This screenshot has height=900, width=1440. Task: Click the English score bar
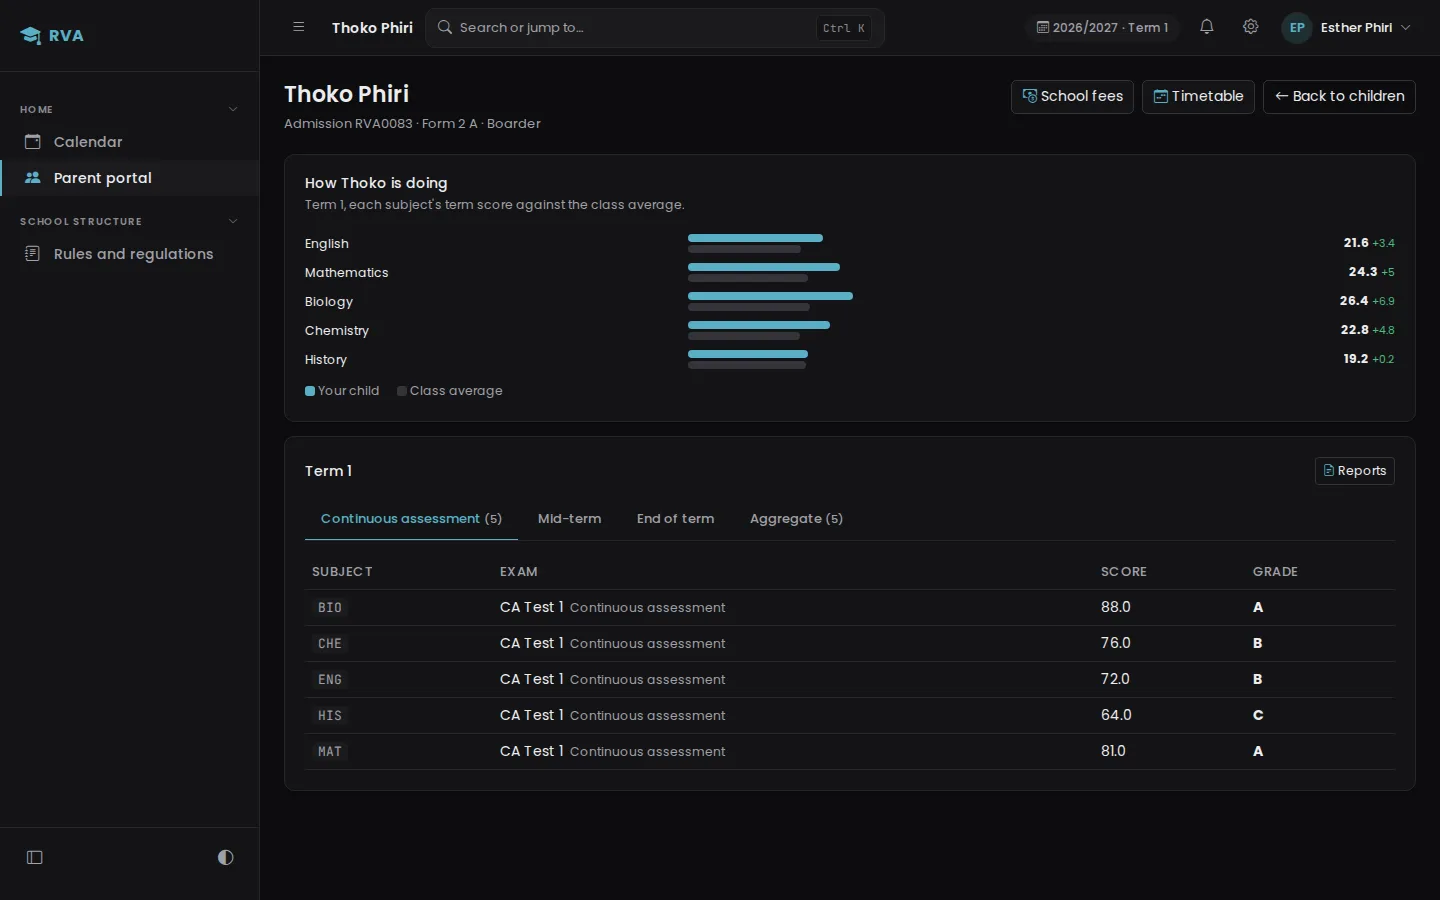pyautogui.click(x=755, y=238)
